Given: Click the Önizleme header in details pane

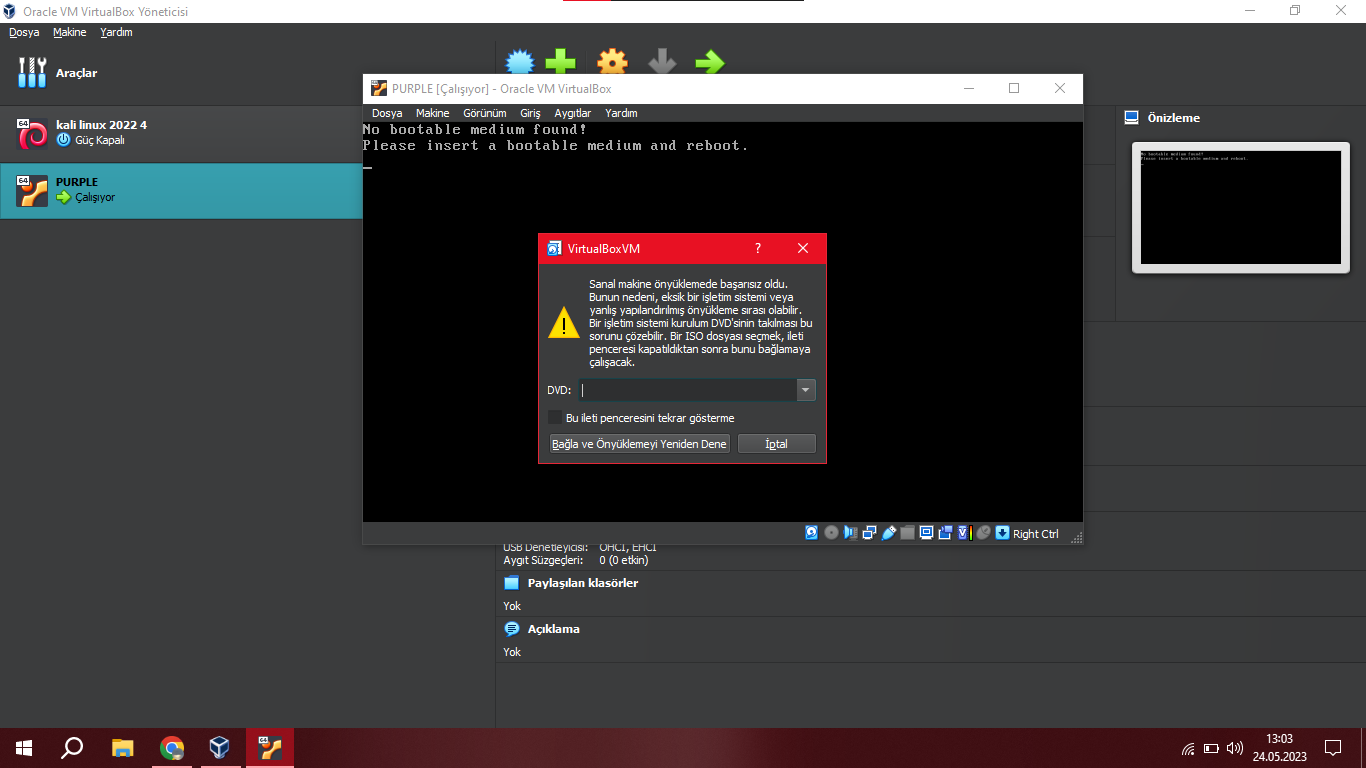Looking at the screenshot, I should coord(1173,118).
